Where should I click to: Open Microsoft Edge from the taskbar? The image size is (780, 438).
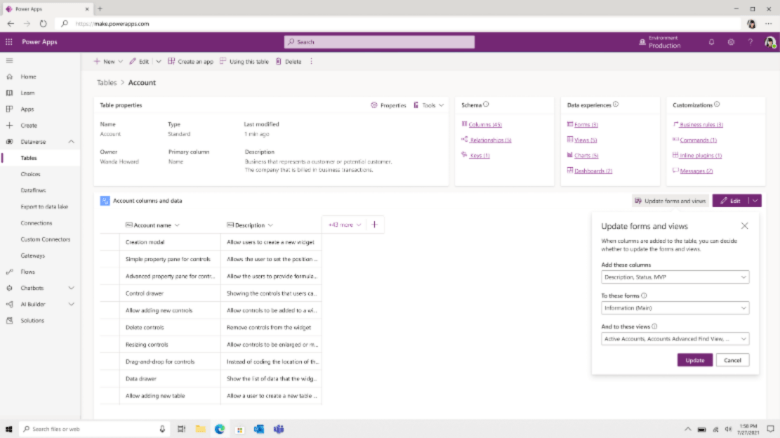coord(220,429)
